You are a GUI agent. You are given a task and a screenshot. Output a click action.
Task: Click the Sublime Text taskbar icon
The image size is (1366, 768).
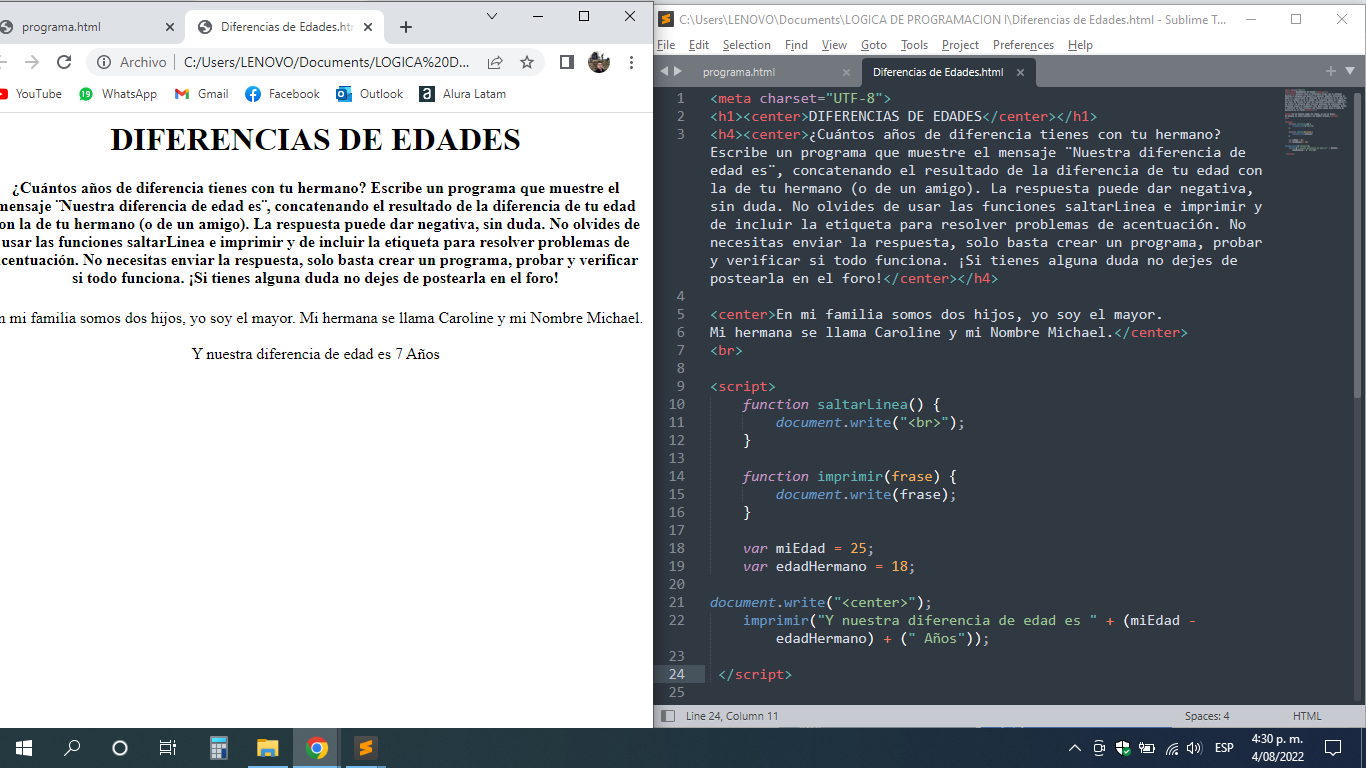coord(366,747)
